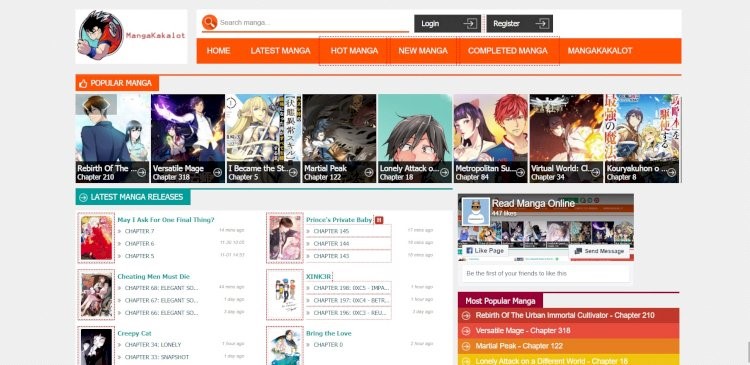
Task: Open May I Ask For One Final Thing cover thumbnail
Action: click(x=96, y=238)
